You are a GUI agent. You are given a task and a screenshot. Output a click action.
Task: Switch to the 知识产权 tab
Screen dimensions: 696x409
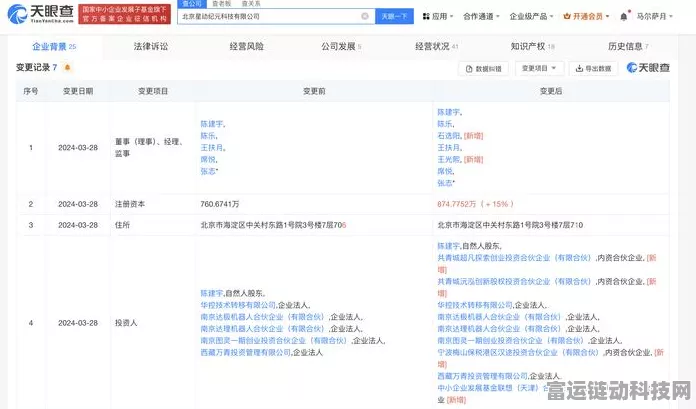coord(532,46)
